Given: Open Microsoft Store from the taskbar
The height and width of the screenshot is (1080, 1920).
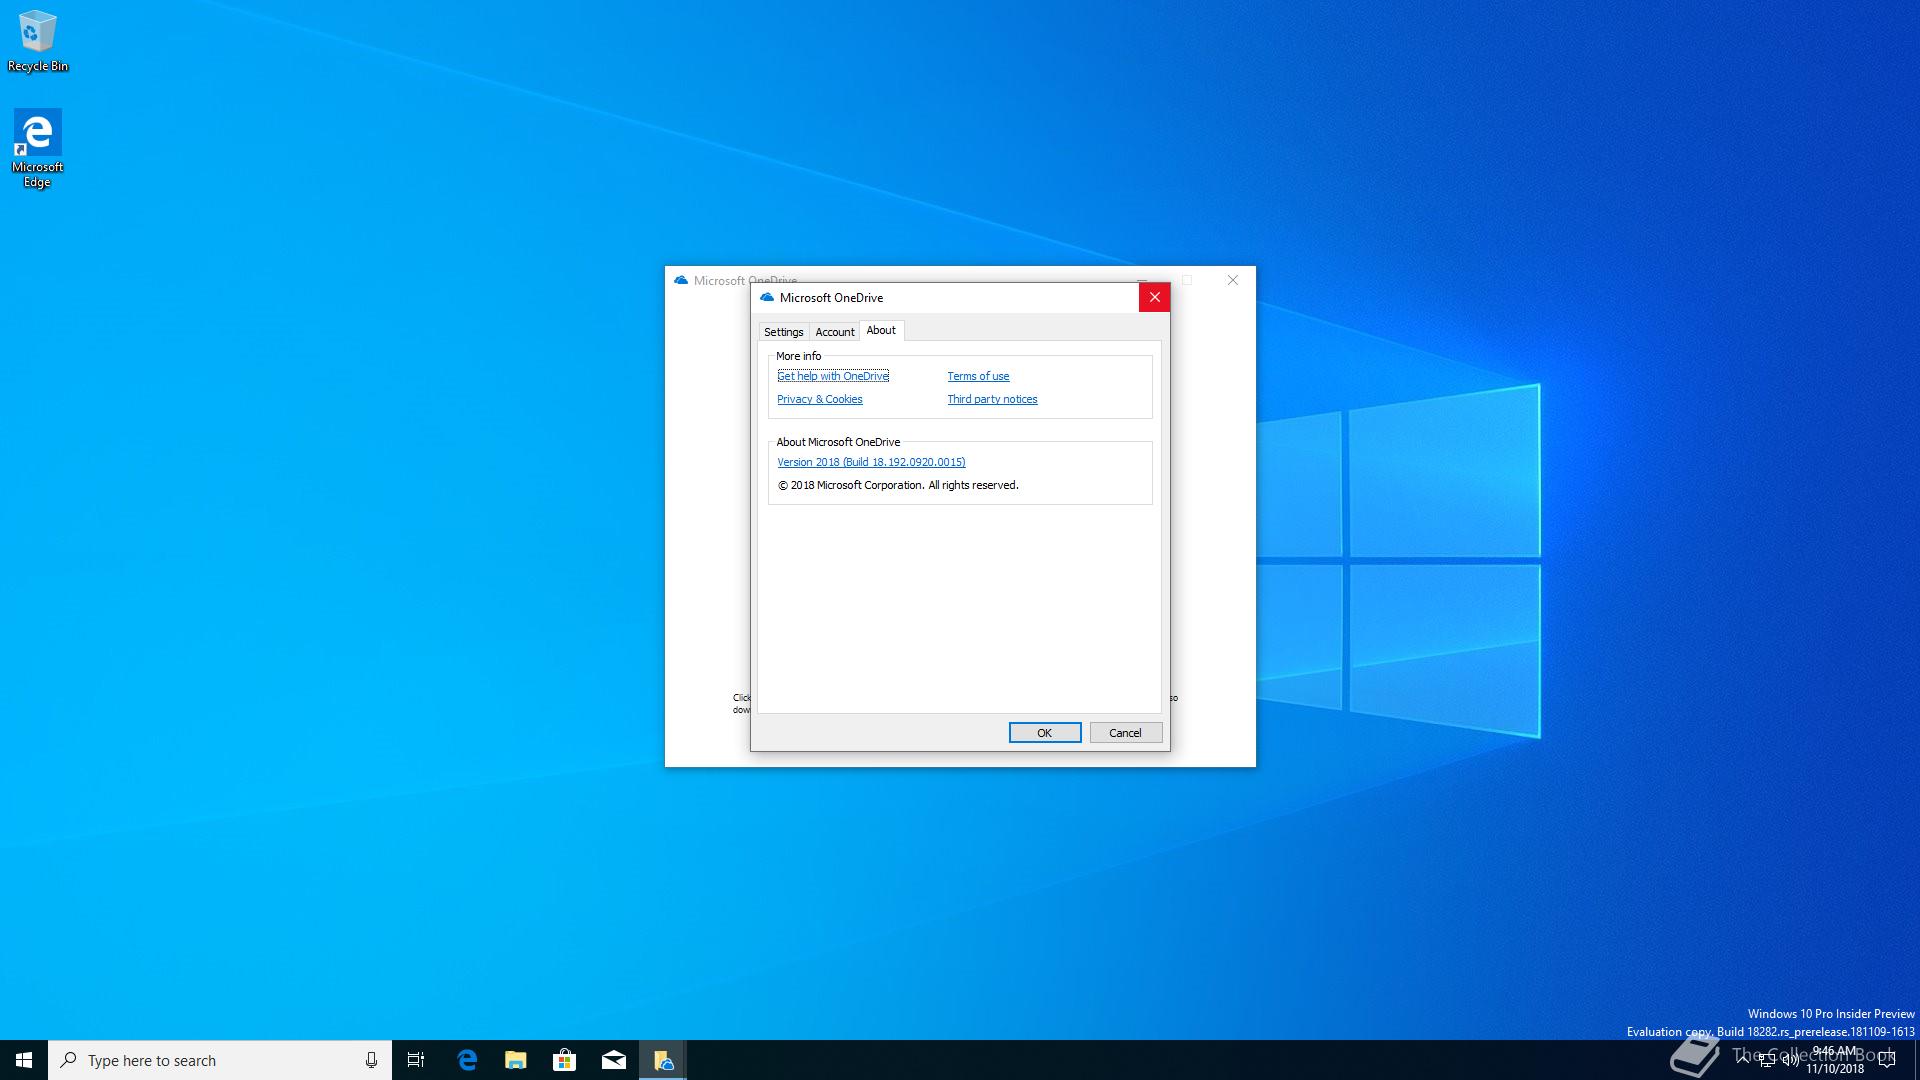Looking at the screenshot, I should [565, 1060].
